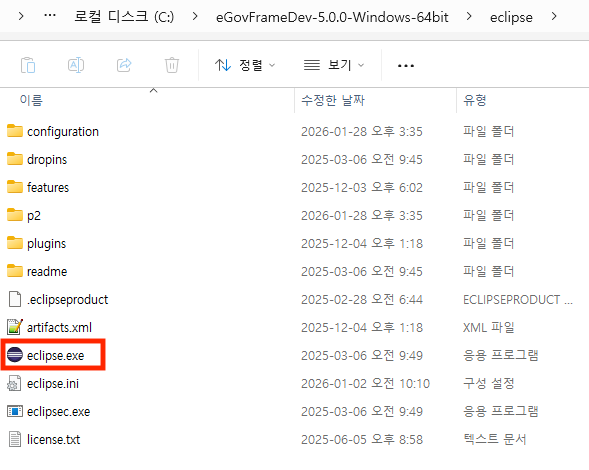The width and height of the screenshot is (589, 470).
Task: Select the p2 folder name
Action: pyautogui.click(x=33, y=216)
